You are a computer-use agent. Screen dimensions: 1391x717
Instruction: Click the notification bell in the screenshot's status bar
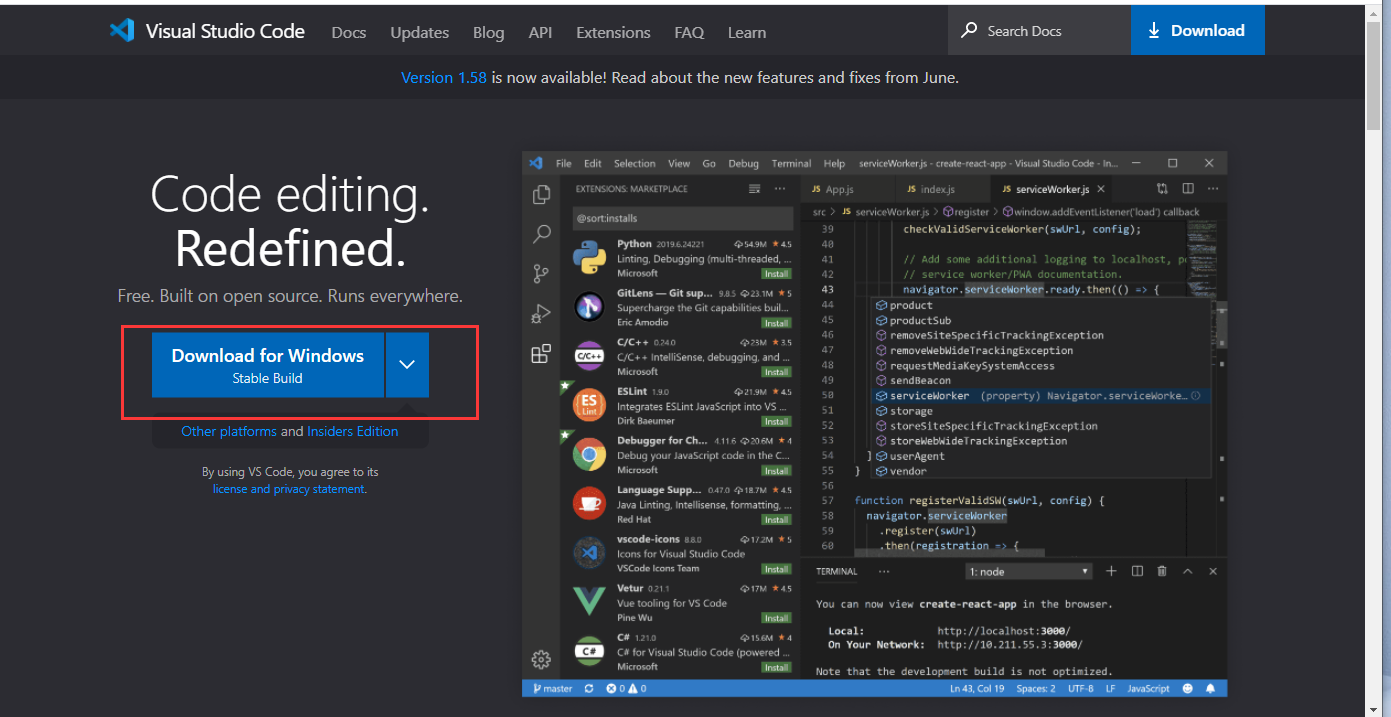point(1211,689)
